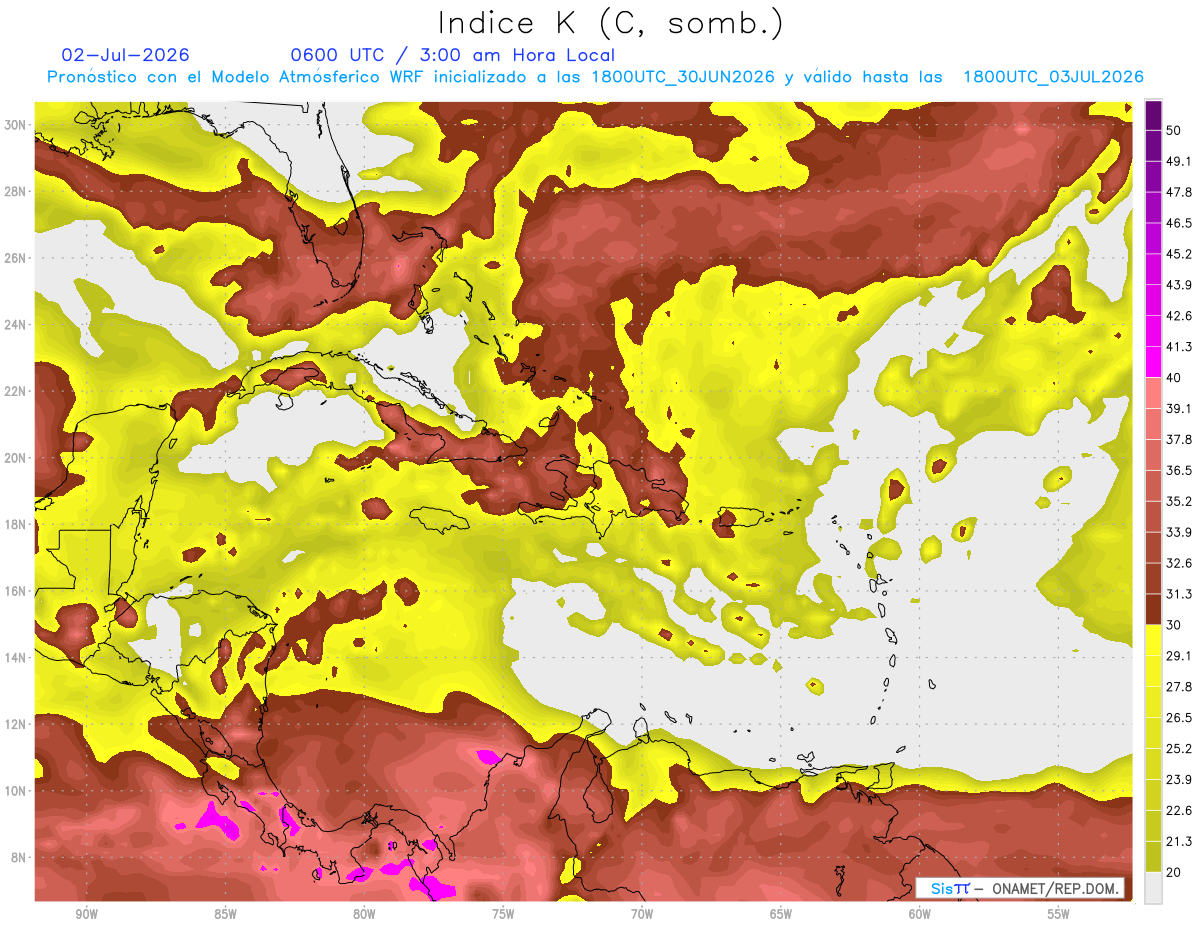This screenshot has height=927, width=1200.
Task: Click the "1800UTC_30JUN2026" initialization time
Action: [x=683, y=77]
